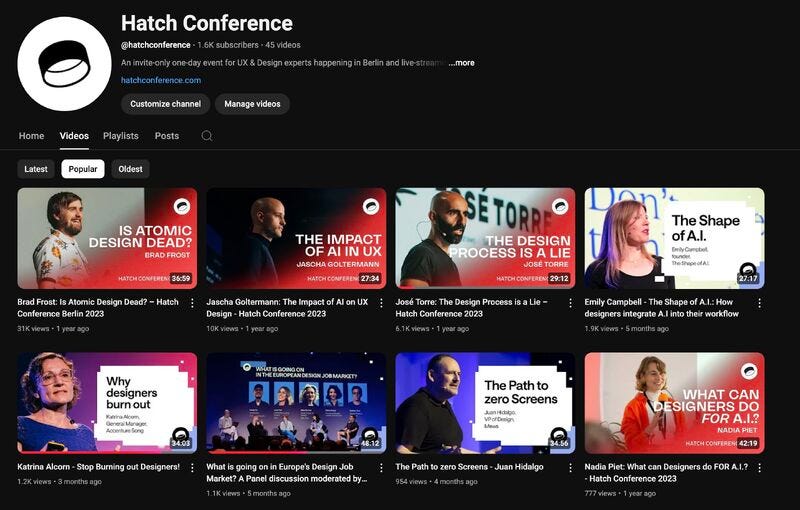Open Katrina Alcorn Stop Burning out Designers title
800x510 pixels.
click(x=98, y=467)
